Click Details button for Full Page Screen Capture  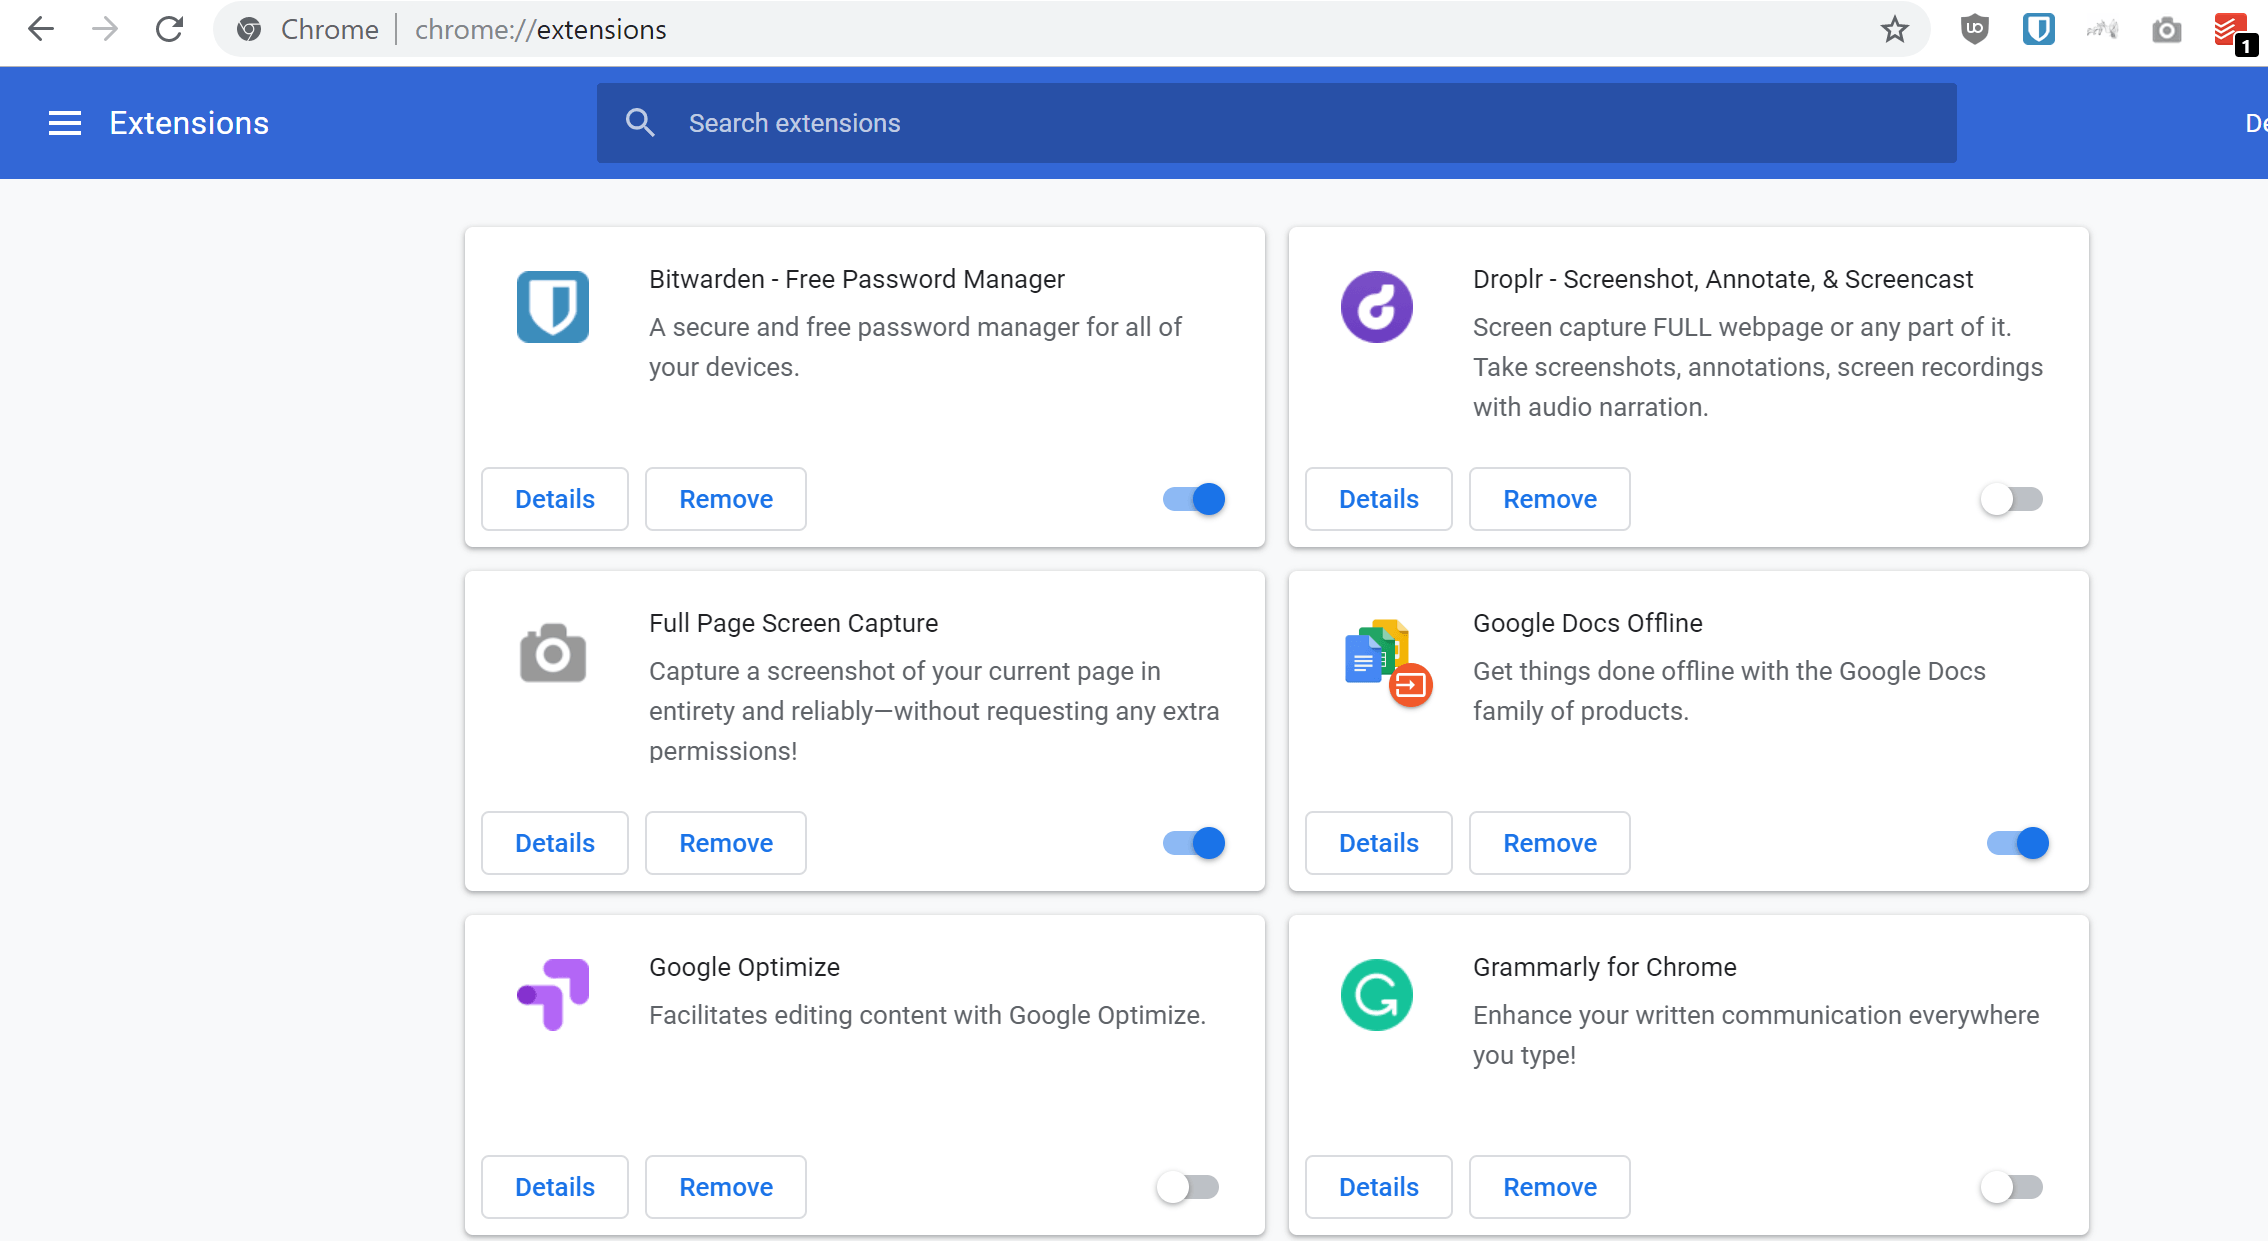pyautogui.click(x=555, y=842)
